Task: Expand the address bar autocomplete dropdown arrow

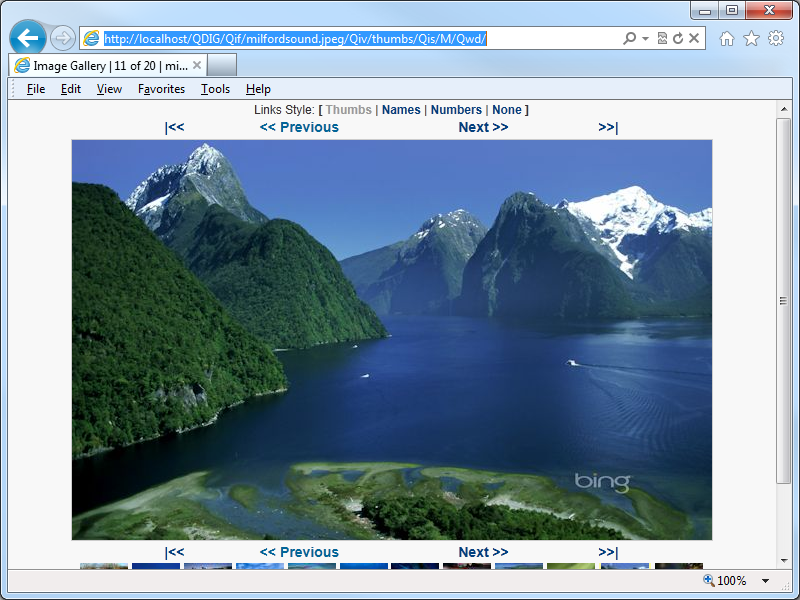Action: point(645,38)
